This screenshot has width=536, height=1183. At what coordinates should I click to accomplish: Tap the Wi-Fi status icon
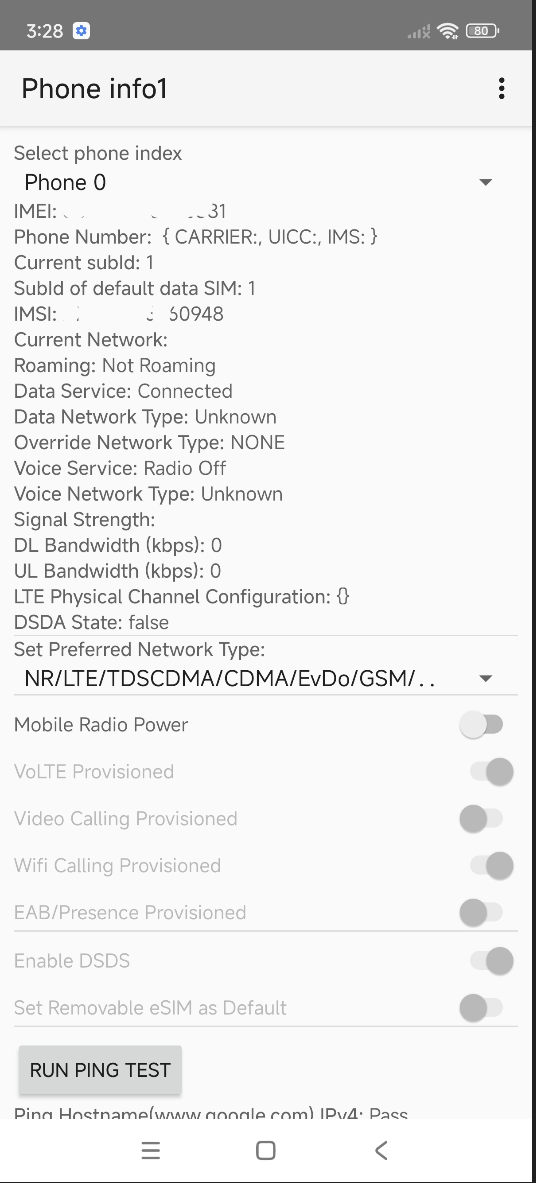pos(448,31)
